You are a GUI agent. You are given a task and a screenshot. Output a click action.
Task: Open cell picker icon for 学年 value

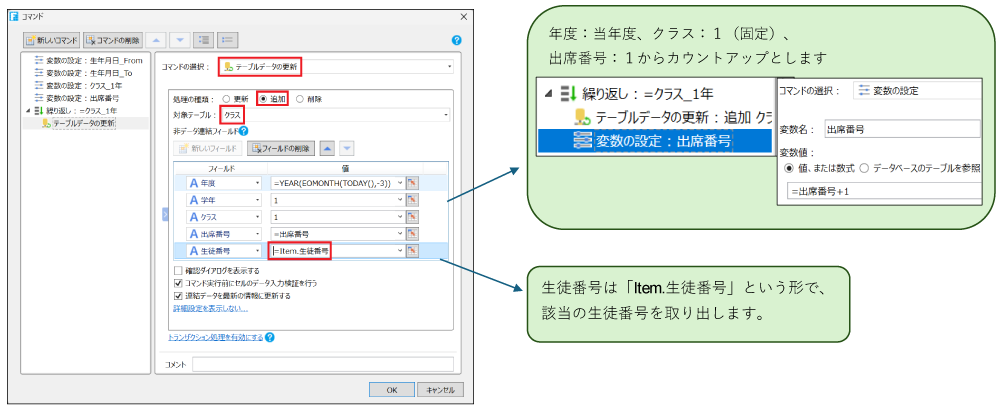pyautogui.click(x=412, y=200)
